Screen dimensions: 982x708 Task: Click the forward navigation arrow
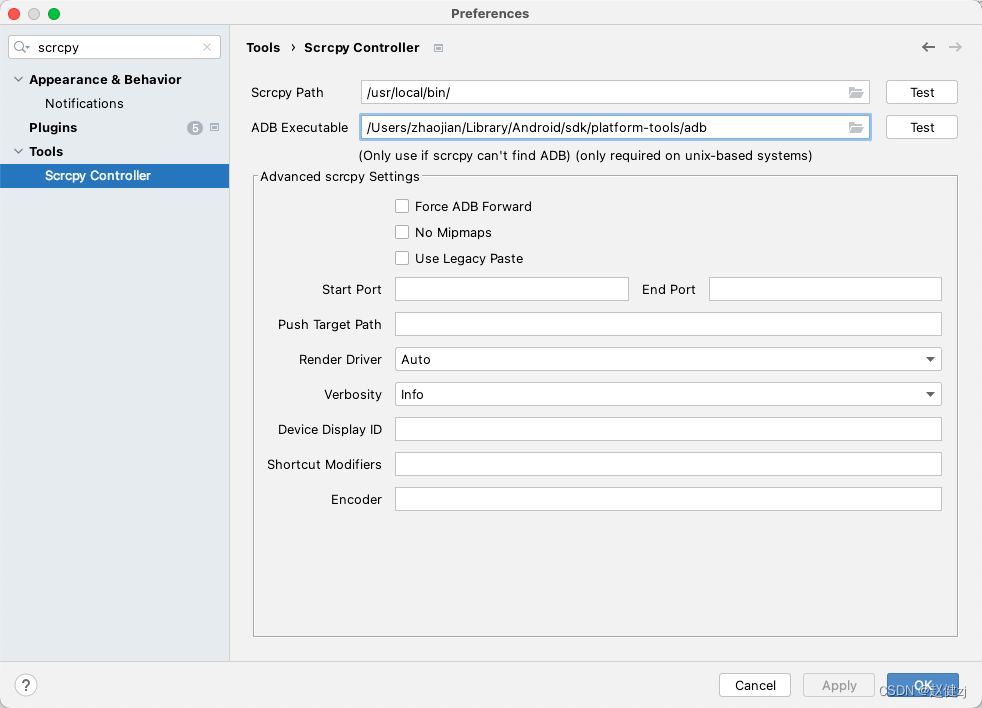954,46
